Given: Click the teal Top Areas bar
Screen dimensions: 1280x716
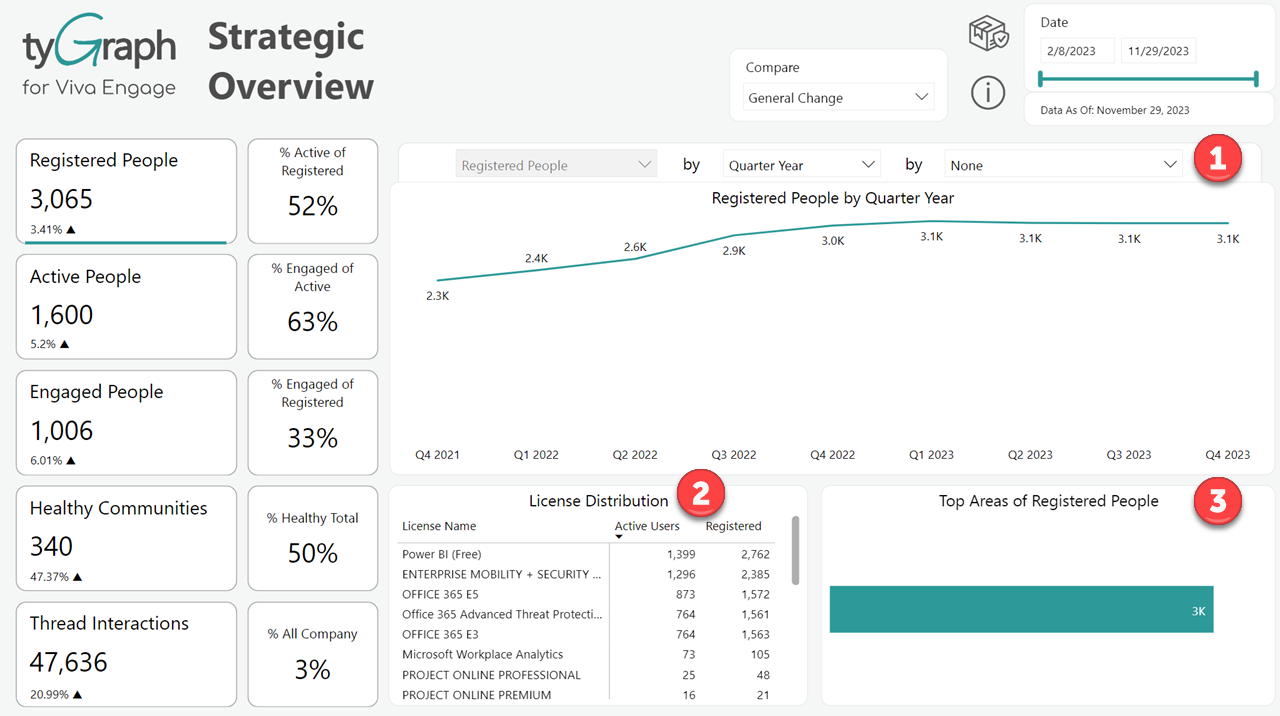Looking at the screenshot, I should 1020,609.
